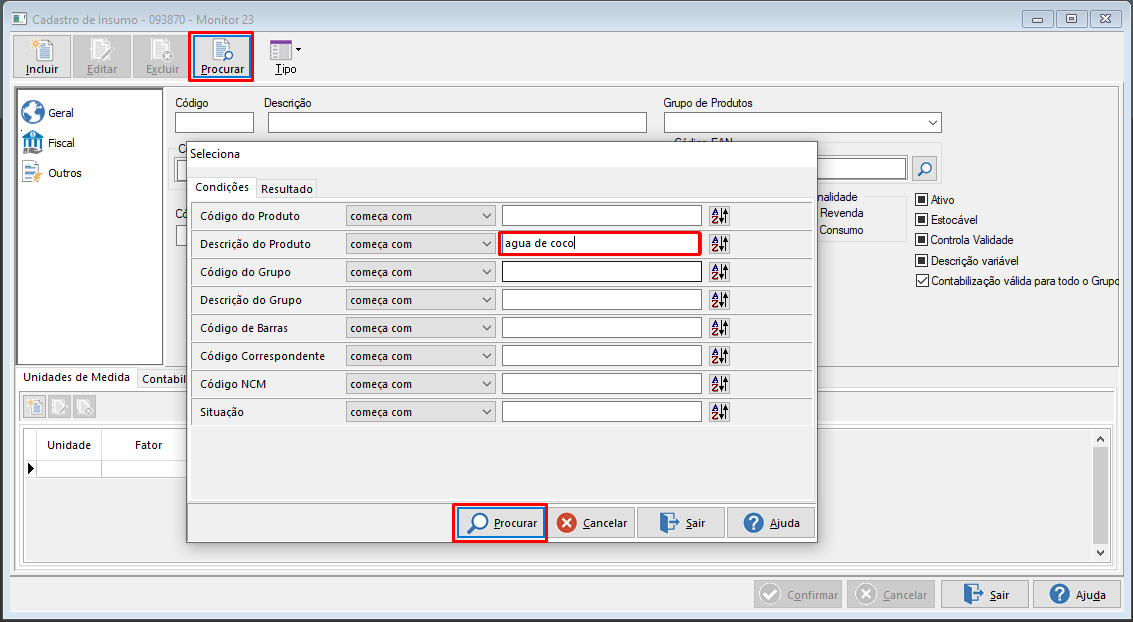Select Geral in the side panel

[48, 113]
